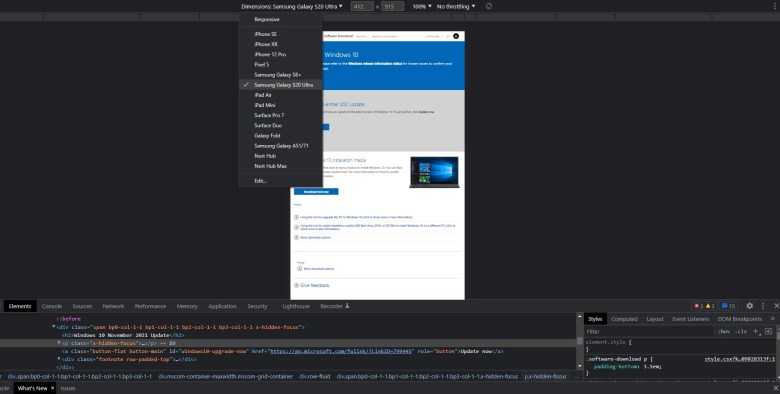Switch to Computed styles tab
This screenshot has height=394, width=780.
point(624,319)
